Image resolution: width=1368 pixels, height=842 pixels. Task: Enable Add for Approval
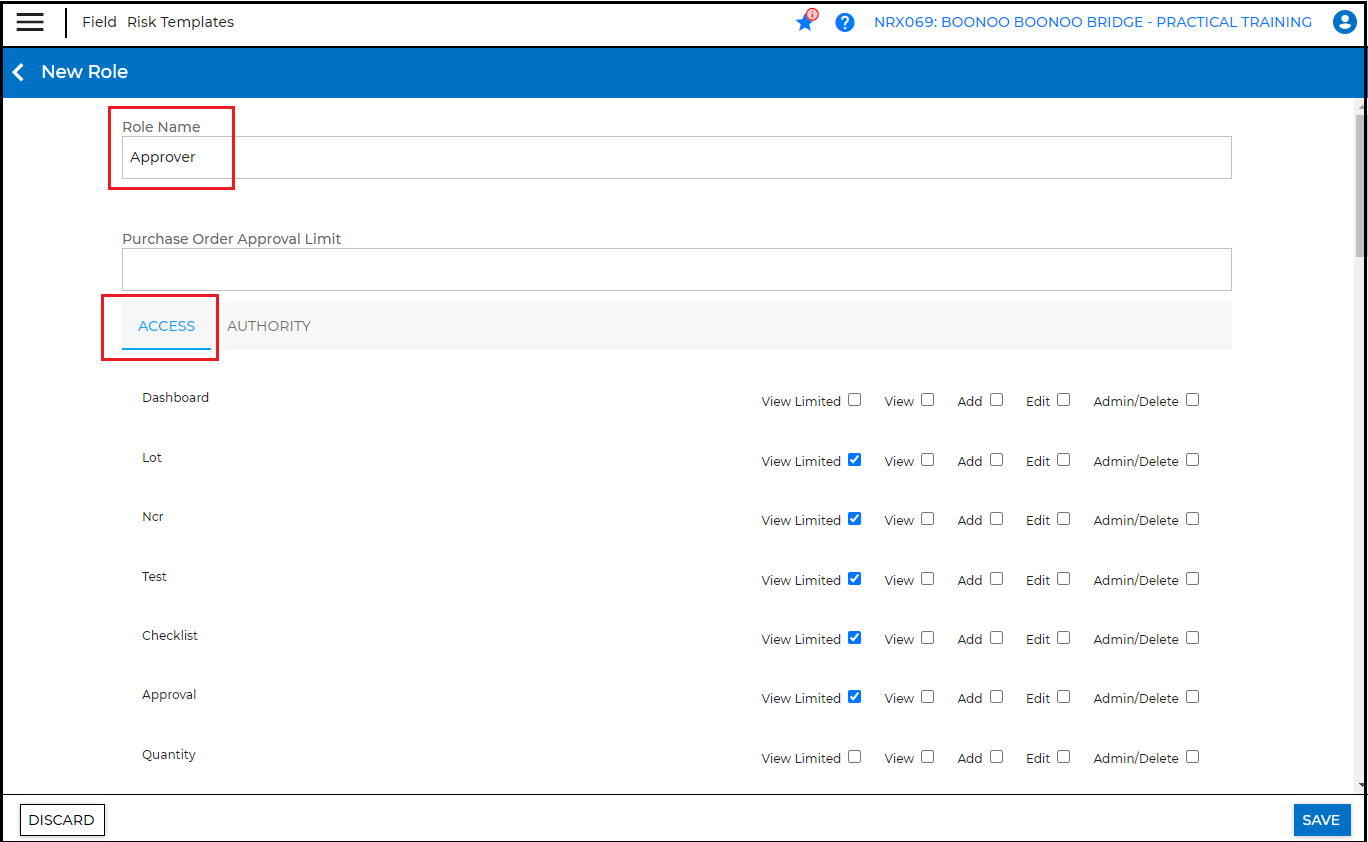tap(996, 697)
